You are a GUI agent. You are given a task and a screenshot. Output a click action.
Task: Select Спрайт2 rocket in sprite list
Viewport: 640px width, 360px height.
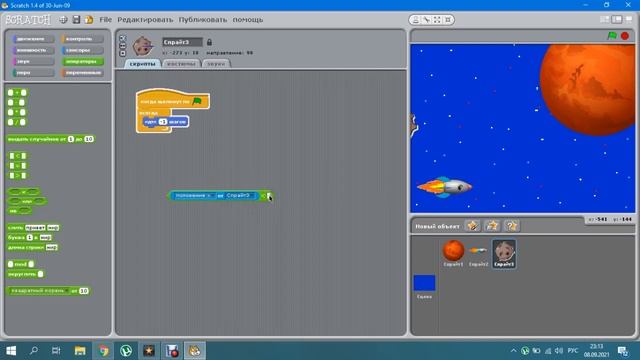[x=478, y=253]
